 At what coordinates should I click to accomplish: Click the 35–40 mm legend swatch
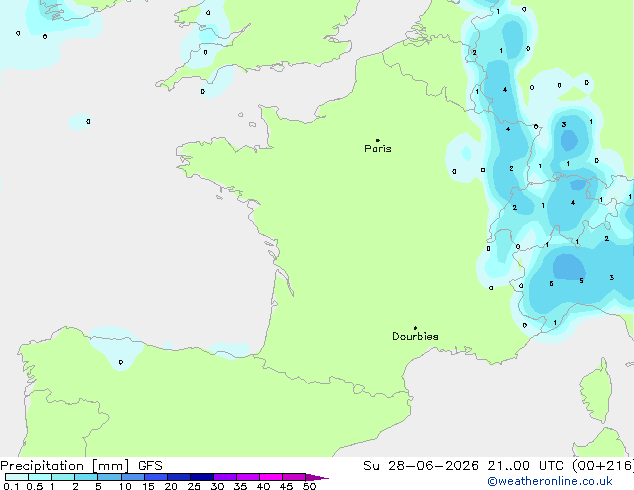point(248,477)
